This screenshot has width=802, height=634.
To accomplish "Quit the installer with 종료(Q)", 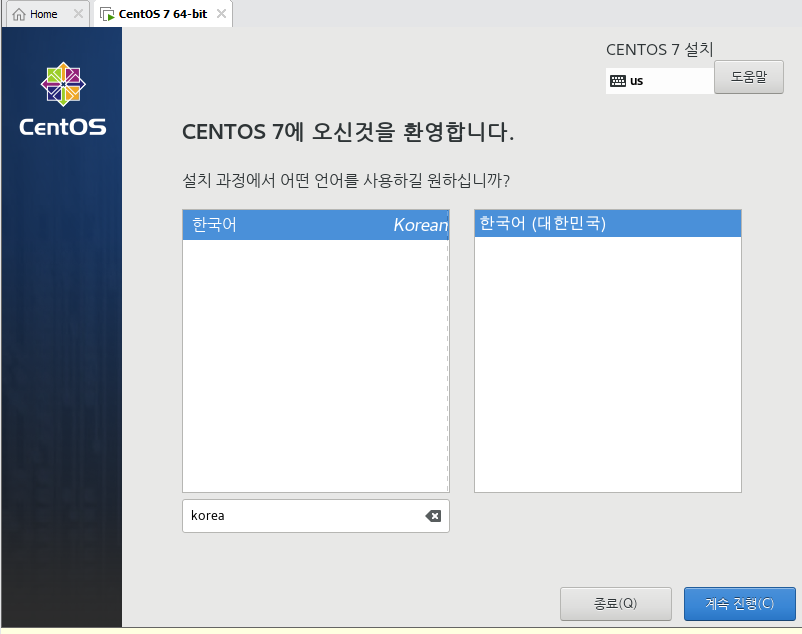I will point(615,604).
